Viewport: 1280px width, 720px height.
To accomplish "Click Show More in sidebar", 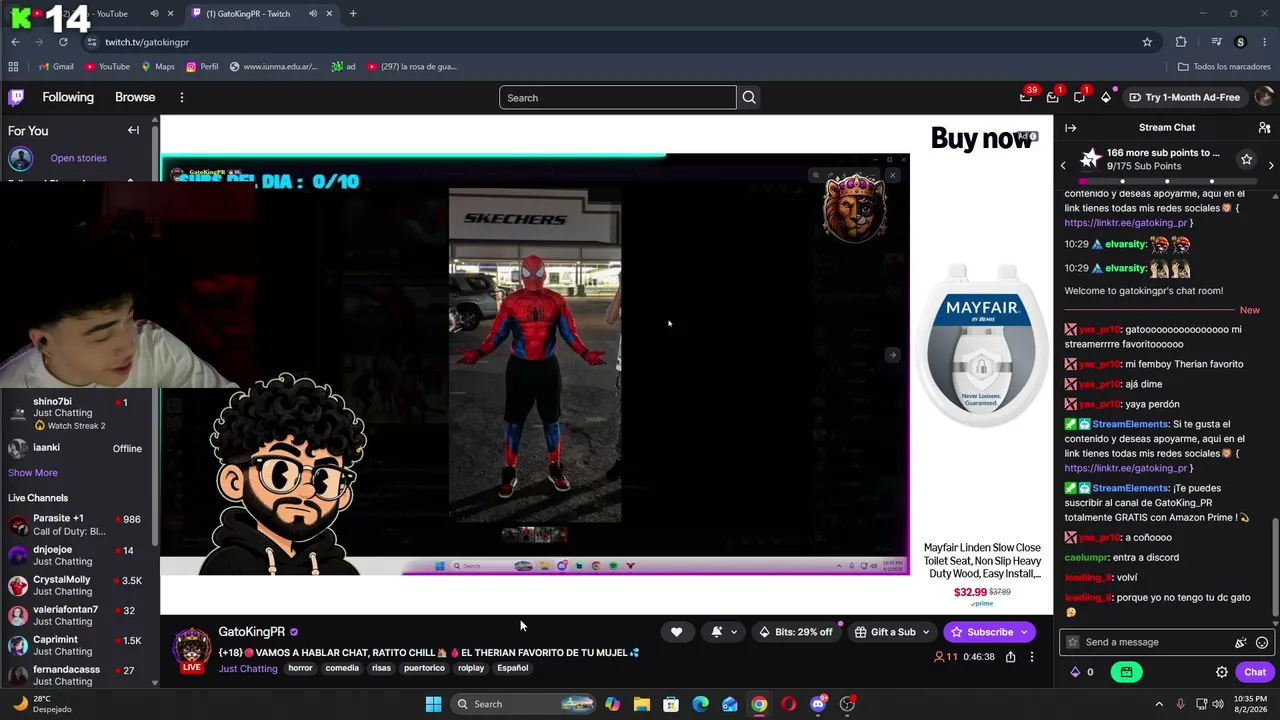I will (x=33, y=473).
